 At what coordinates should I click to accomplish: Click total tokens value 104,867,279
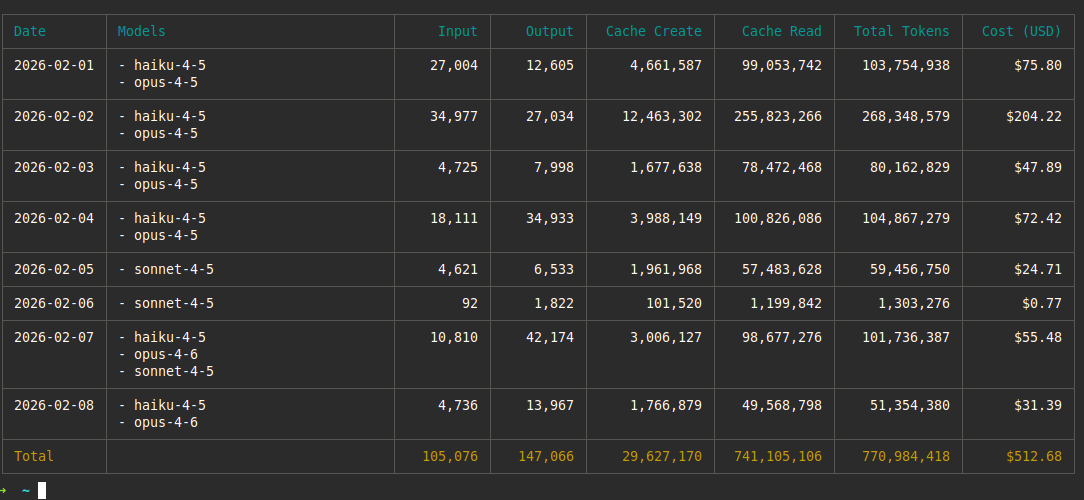[906, 219]
